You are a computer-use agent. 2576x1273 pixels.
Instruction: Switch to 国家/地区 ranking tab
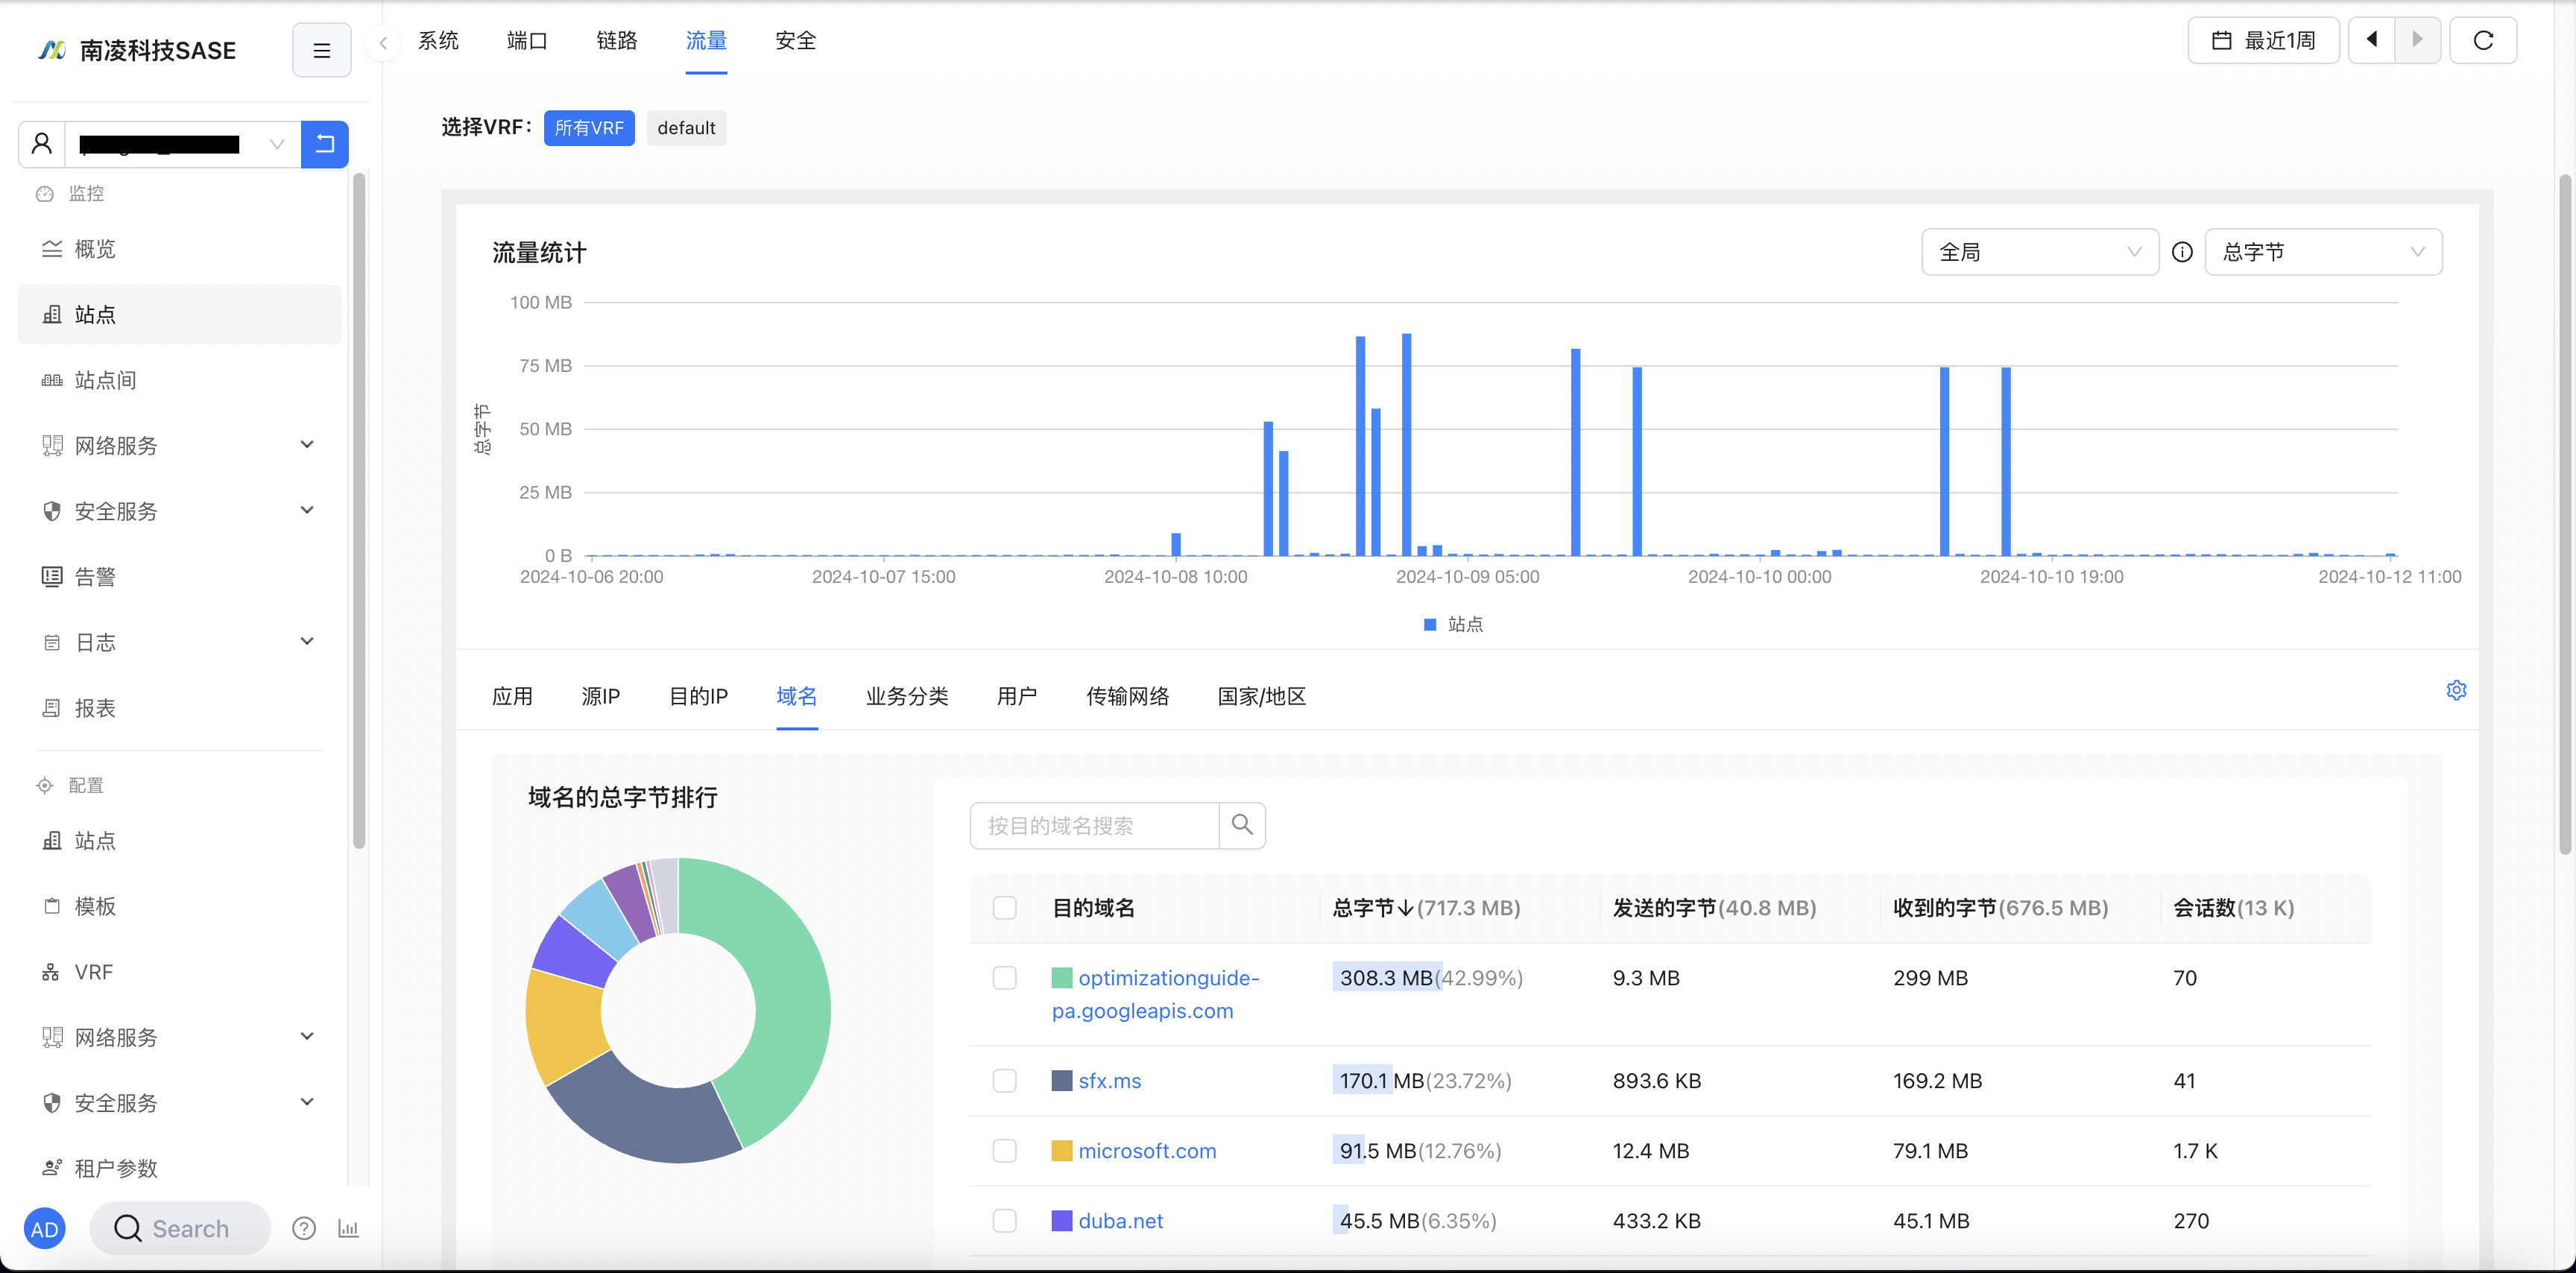point(1262,696)
